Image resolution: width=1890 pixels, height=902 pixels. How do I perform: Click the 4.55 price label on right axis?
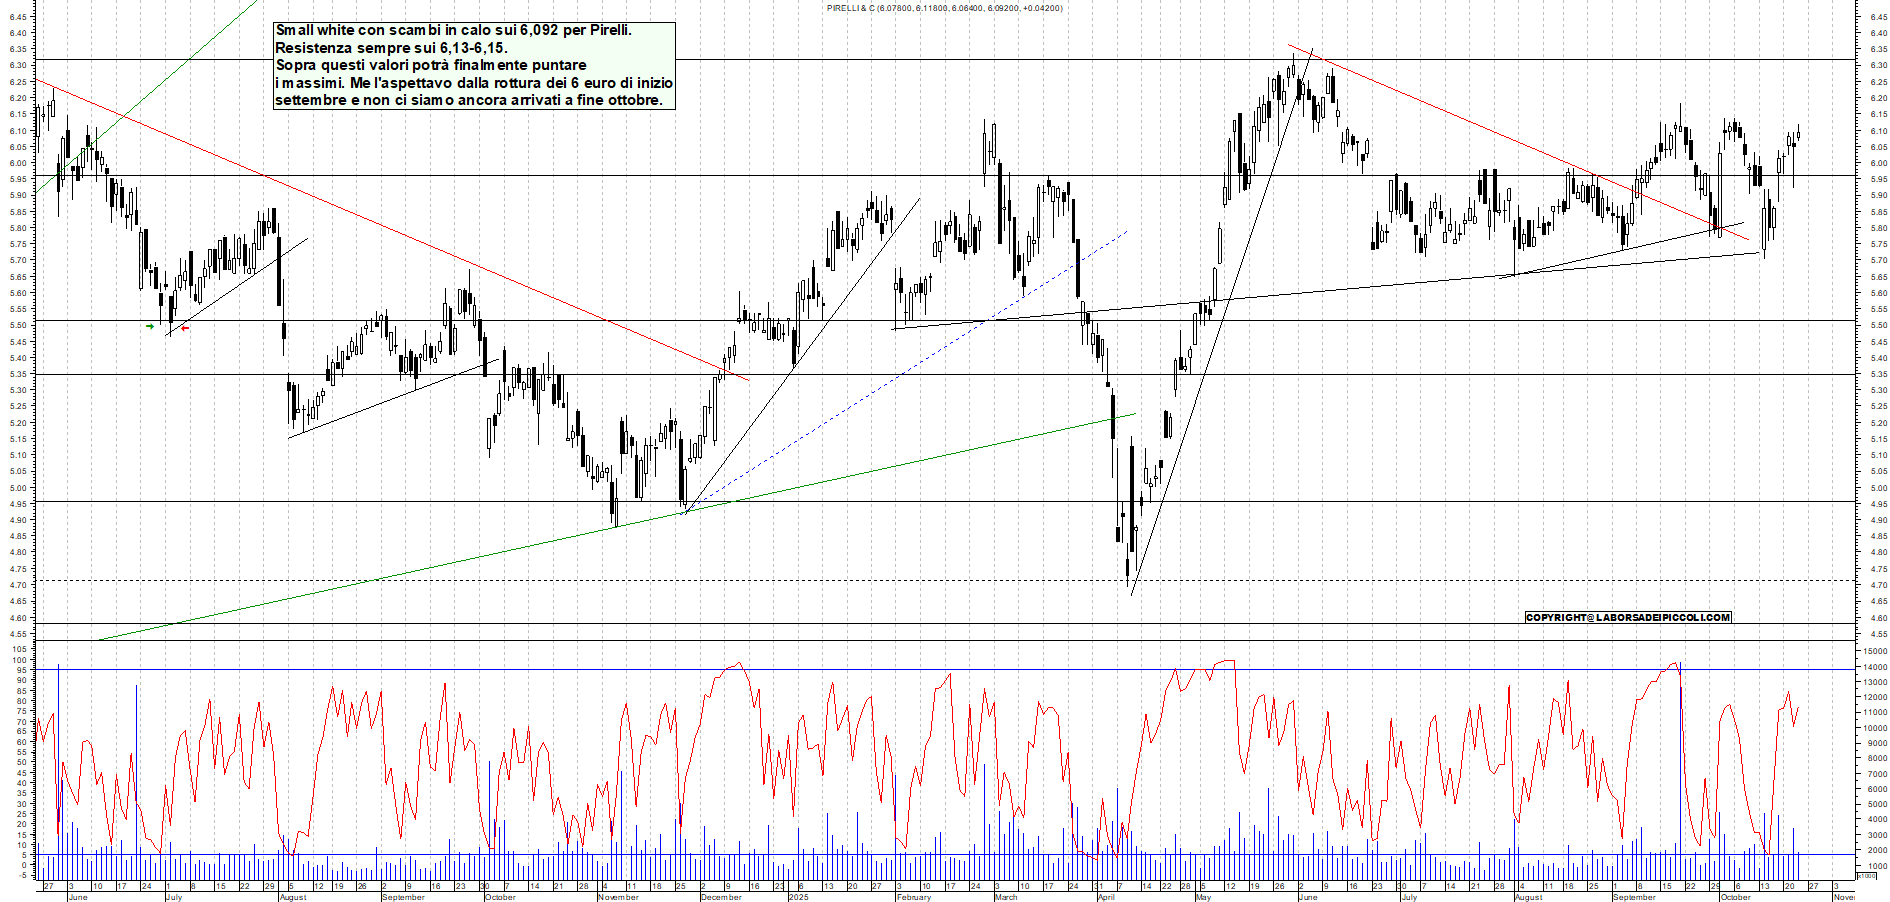click(x=1877, y=634)
